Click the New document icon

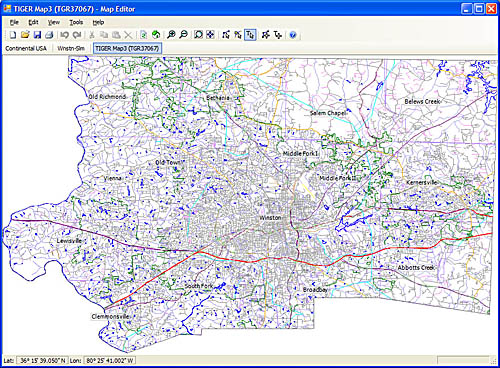[13, 35]
